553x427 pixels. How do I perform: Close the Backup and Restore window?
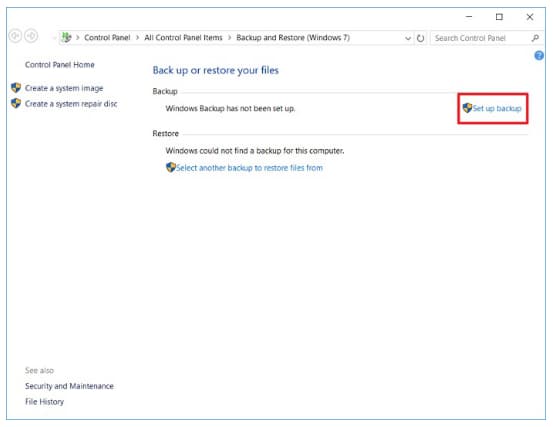tap(530, 17)
